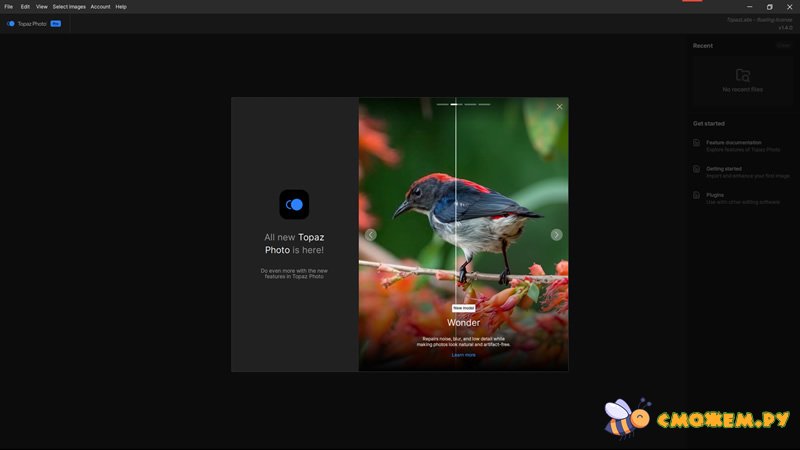Open the Account menu
The image size is (800, 450).
100,7
